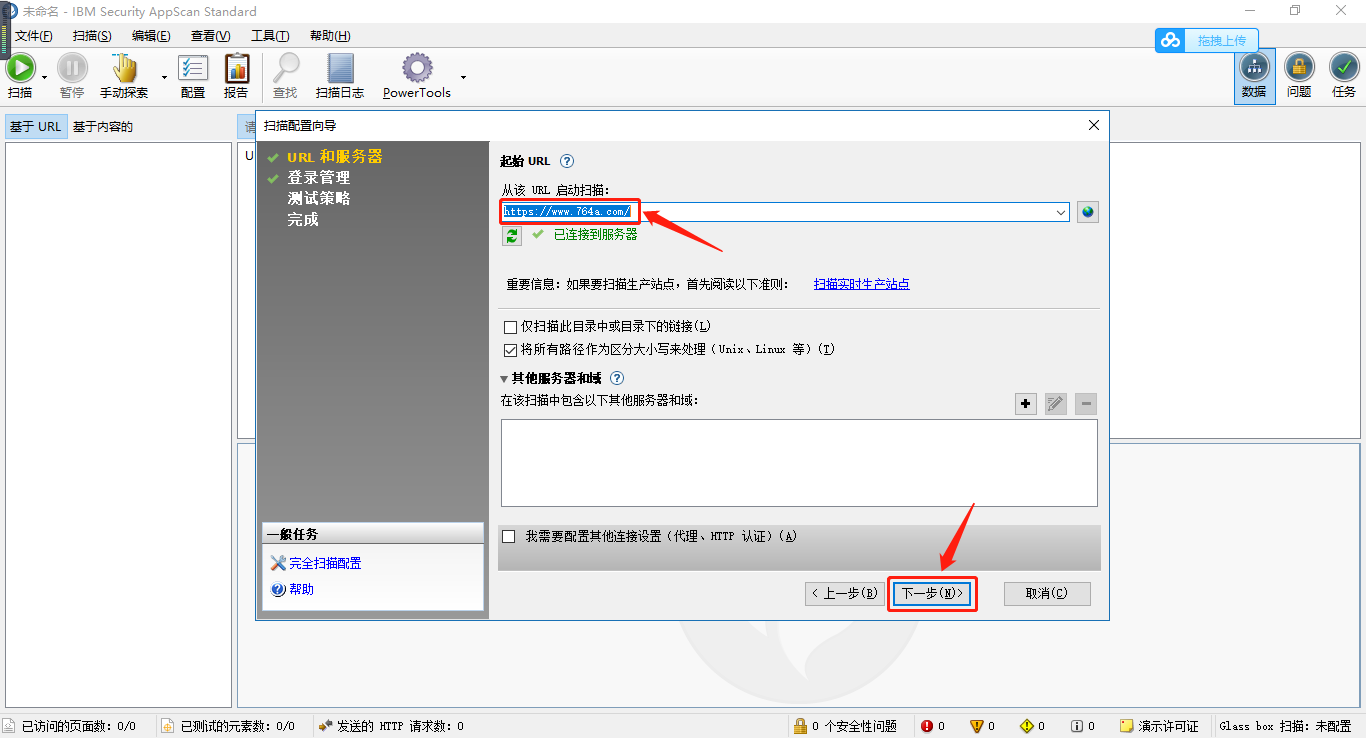Open the Report (报告) toolbar icon
This screenshot has height=738, width=1366.
237,68
